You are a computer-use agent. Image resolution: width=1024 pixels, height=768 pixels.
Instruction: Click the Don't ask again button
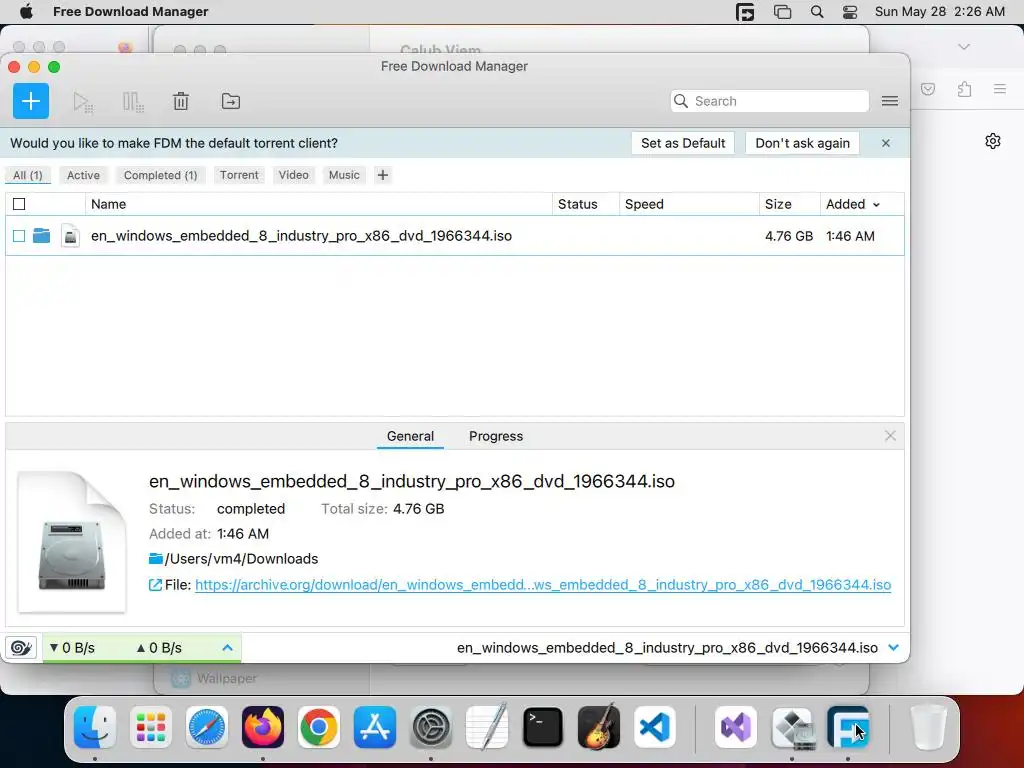(802, 143)
